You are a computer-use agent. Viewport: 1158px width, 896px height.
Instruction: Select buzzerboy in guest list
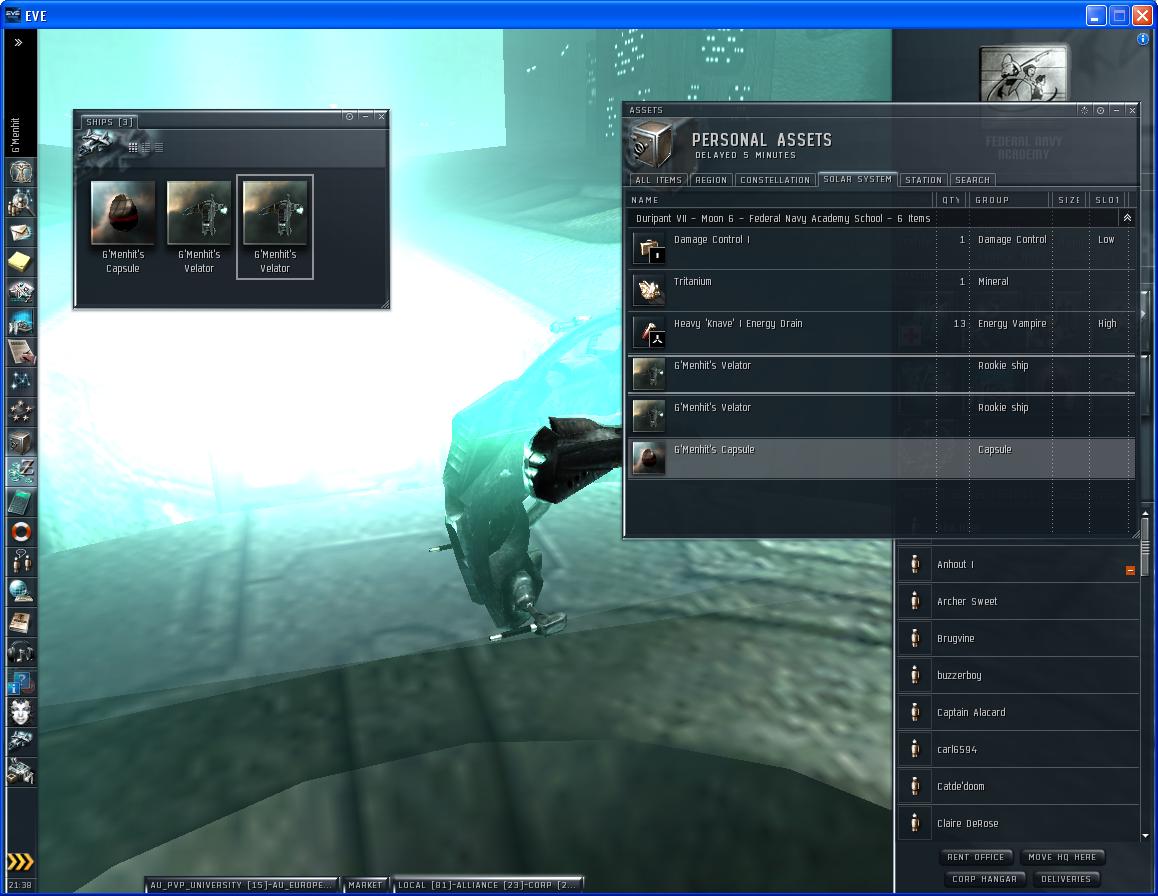(x=1018, y=675)
